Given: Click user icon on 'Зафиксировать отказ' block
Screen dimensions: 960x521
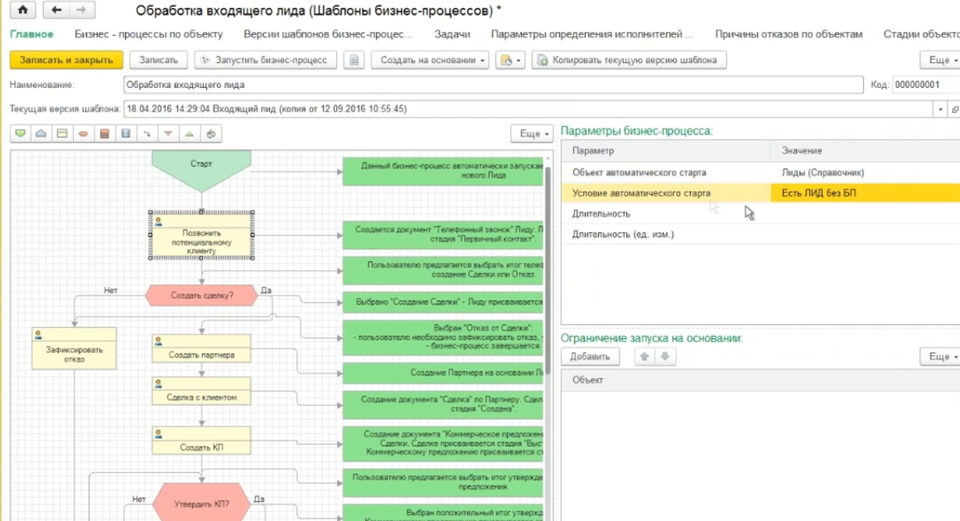Looking at the screenshot, I should (39, 335).
